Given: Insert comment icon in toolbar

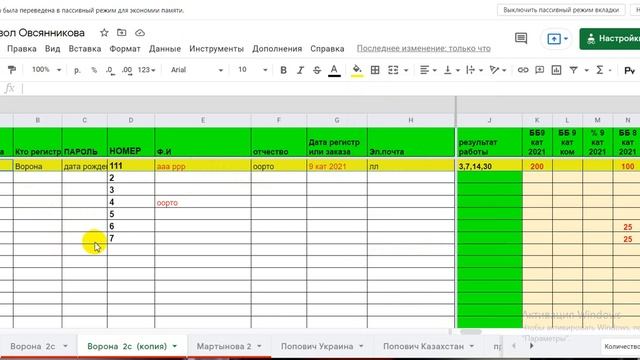Looking at the screenshot, I should click(539, 70).
